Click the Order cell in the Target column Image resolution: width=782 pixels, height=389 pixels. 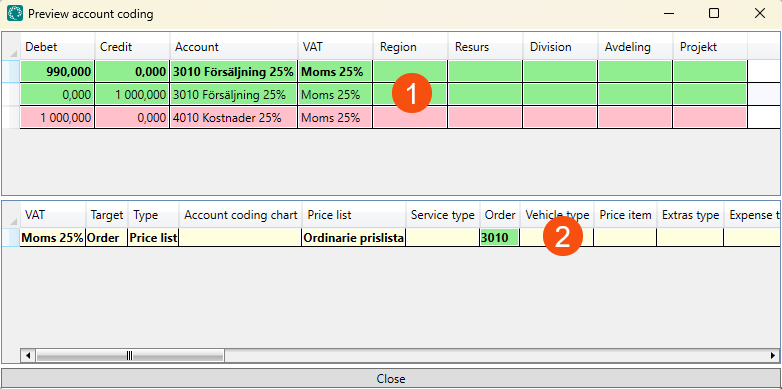(x=107, y=238)
